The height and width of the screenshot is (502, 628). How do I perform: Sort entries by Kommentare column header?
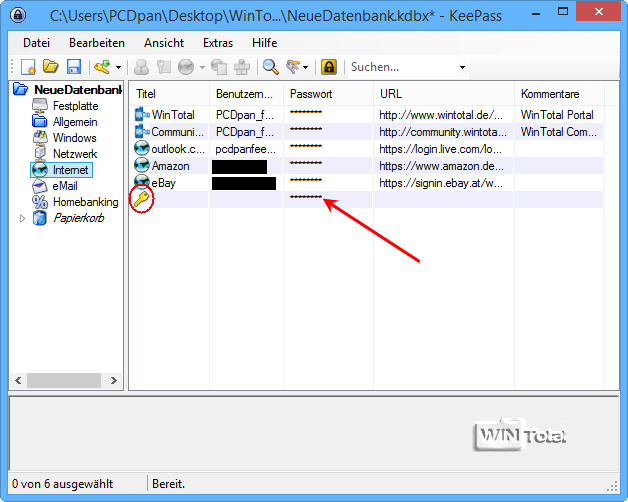(x=559, y=94)
